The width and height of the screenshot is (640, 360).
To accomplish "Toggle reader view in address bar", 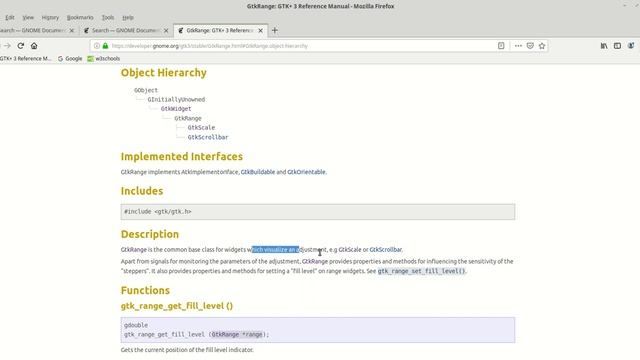I will [x=501, y=46].
